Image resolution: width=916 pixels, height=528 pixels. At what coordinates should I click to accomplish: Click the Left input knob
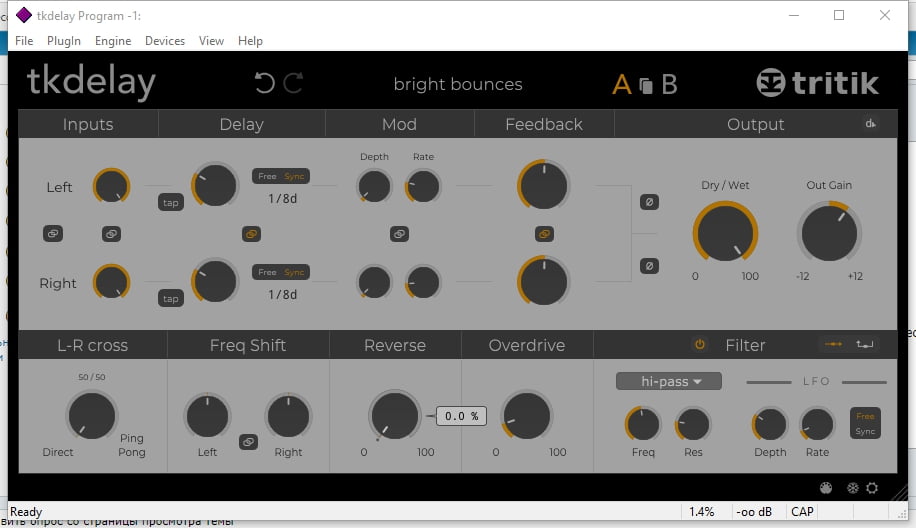(x=111, y=186)
